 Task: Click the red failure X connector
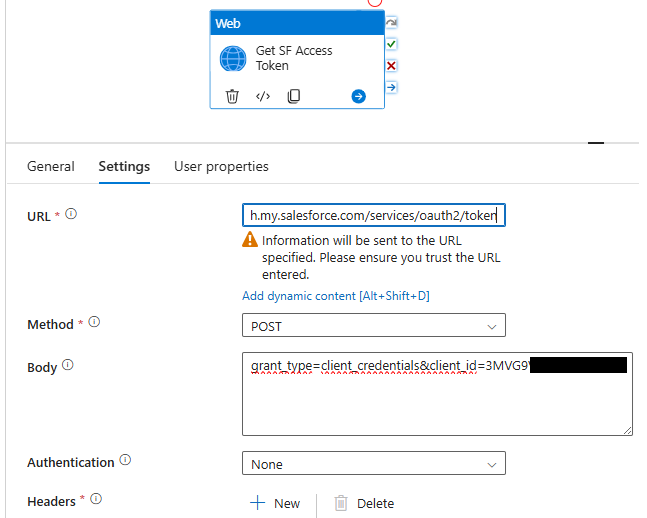click(x=392, y=66)
